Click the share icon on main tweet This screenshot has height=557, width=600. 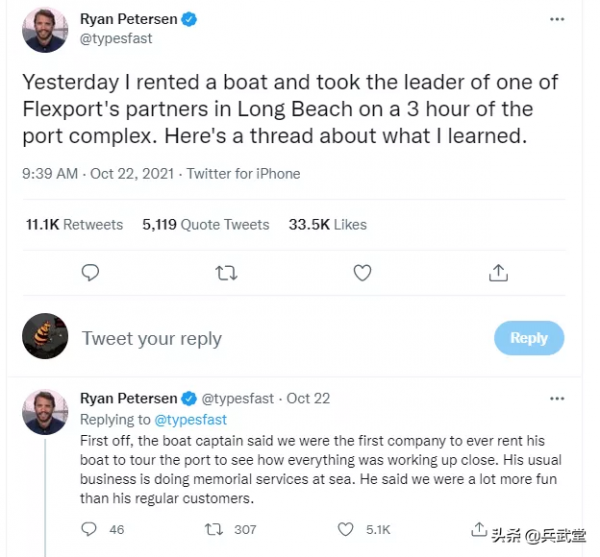498,272
